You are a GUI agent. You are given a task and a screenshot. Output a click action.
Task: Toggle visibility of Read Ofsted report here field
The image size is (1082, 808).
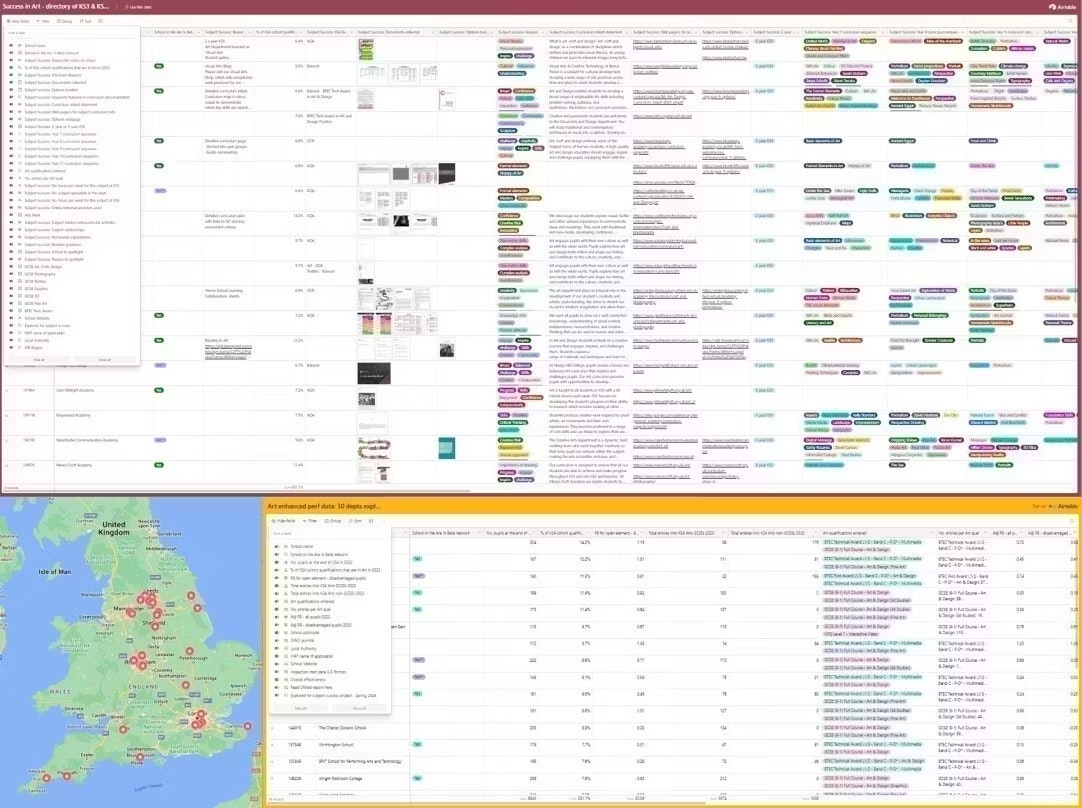277,687
